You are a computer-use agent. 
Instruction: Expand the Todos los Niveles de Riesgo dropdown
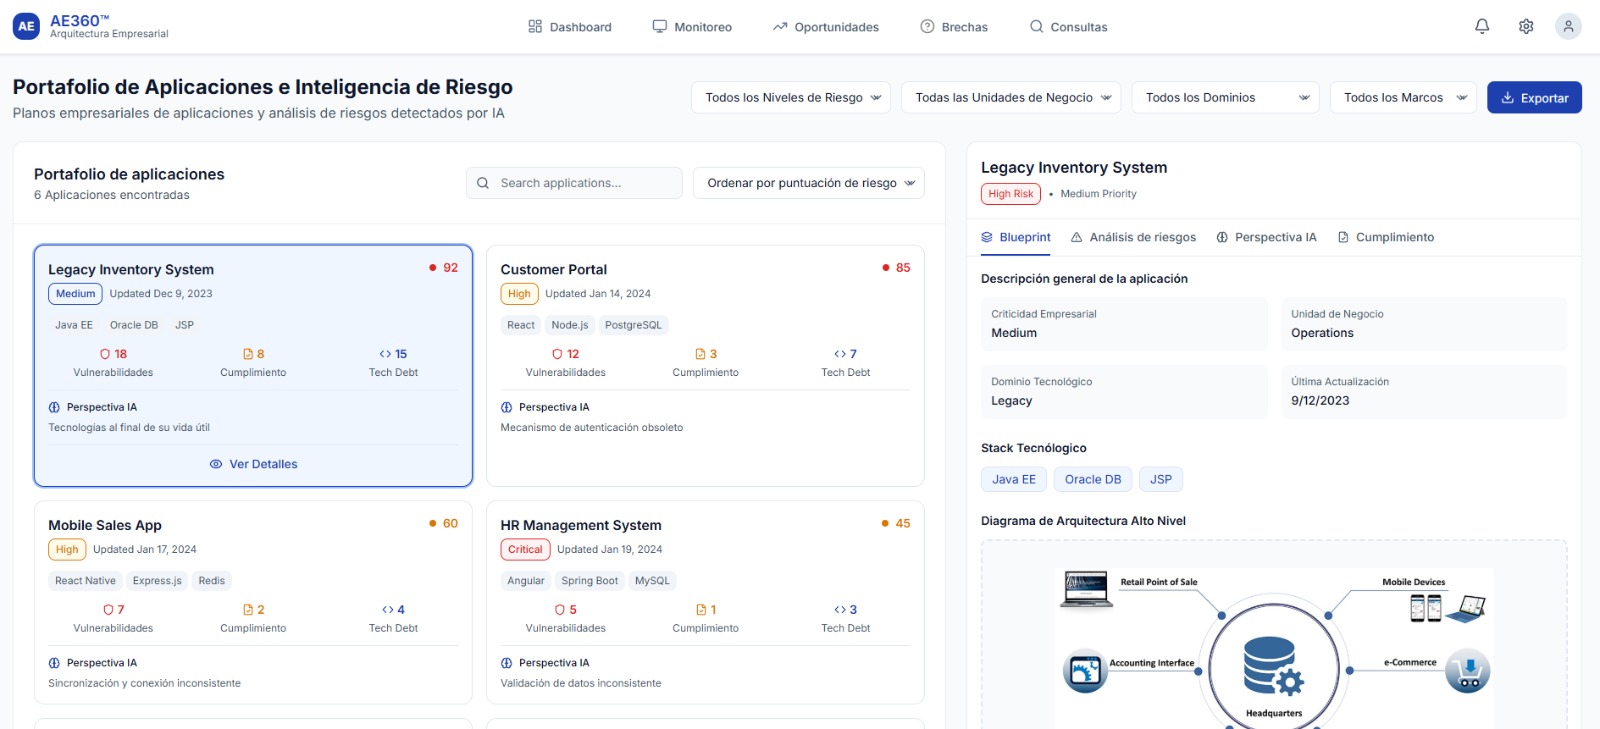coord(791,98)
